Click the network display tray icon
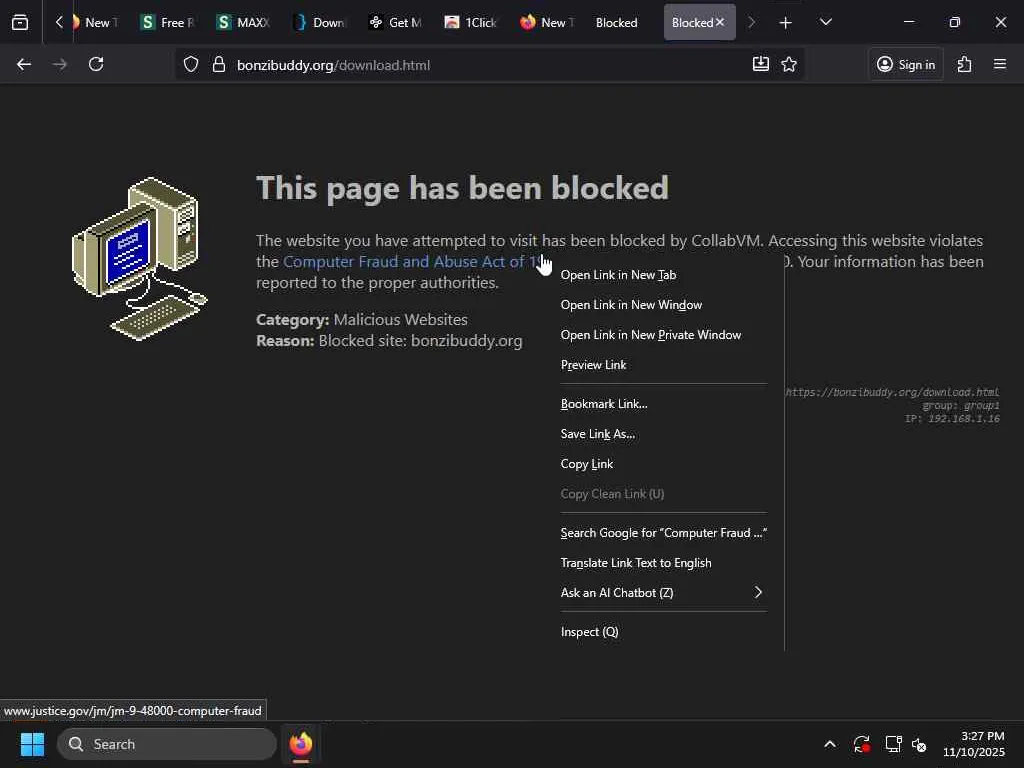Viewport: 1024px width, 768px height. click(893, 744)
